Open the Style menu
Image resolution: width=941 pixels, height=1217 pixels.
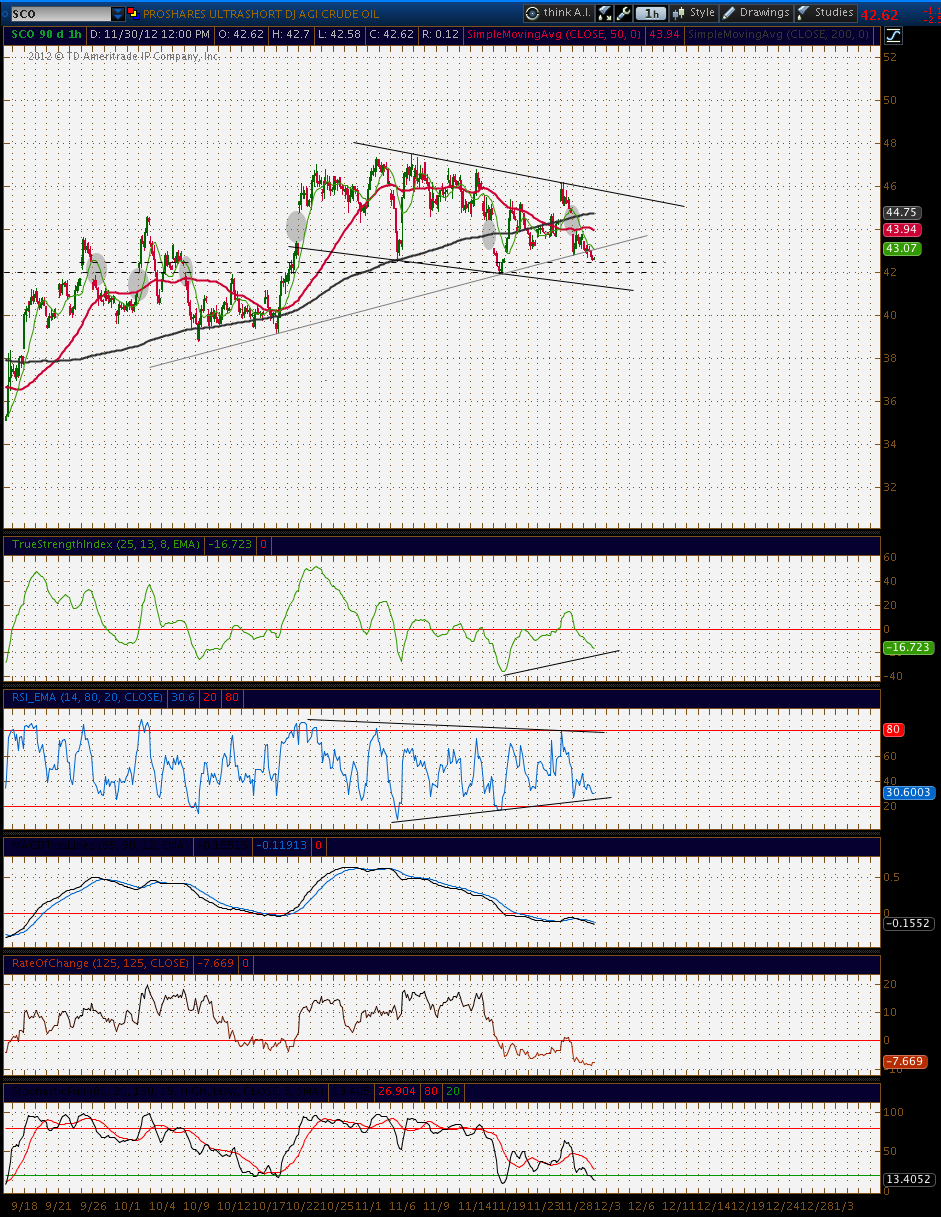point(693,13)
